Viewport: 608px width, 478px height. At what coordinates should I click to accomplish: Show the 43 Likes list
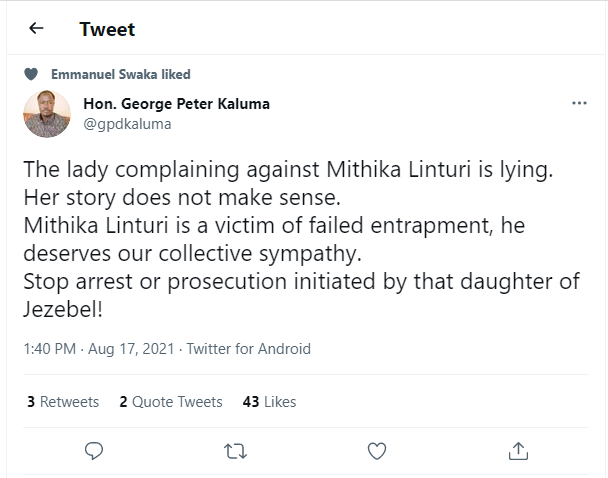click(x=269, y=402)
